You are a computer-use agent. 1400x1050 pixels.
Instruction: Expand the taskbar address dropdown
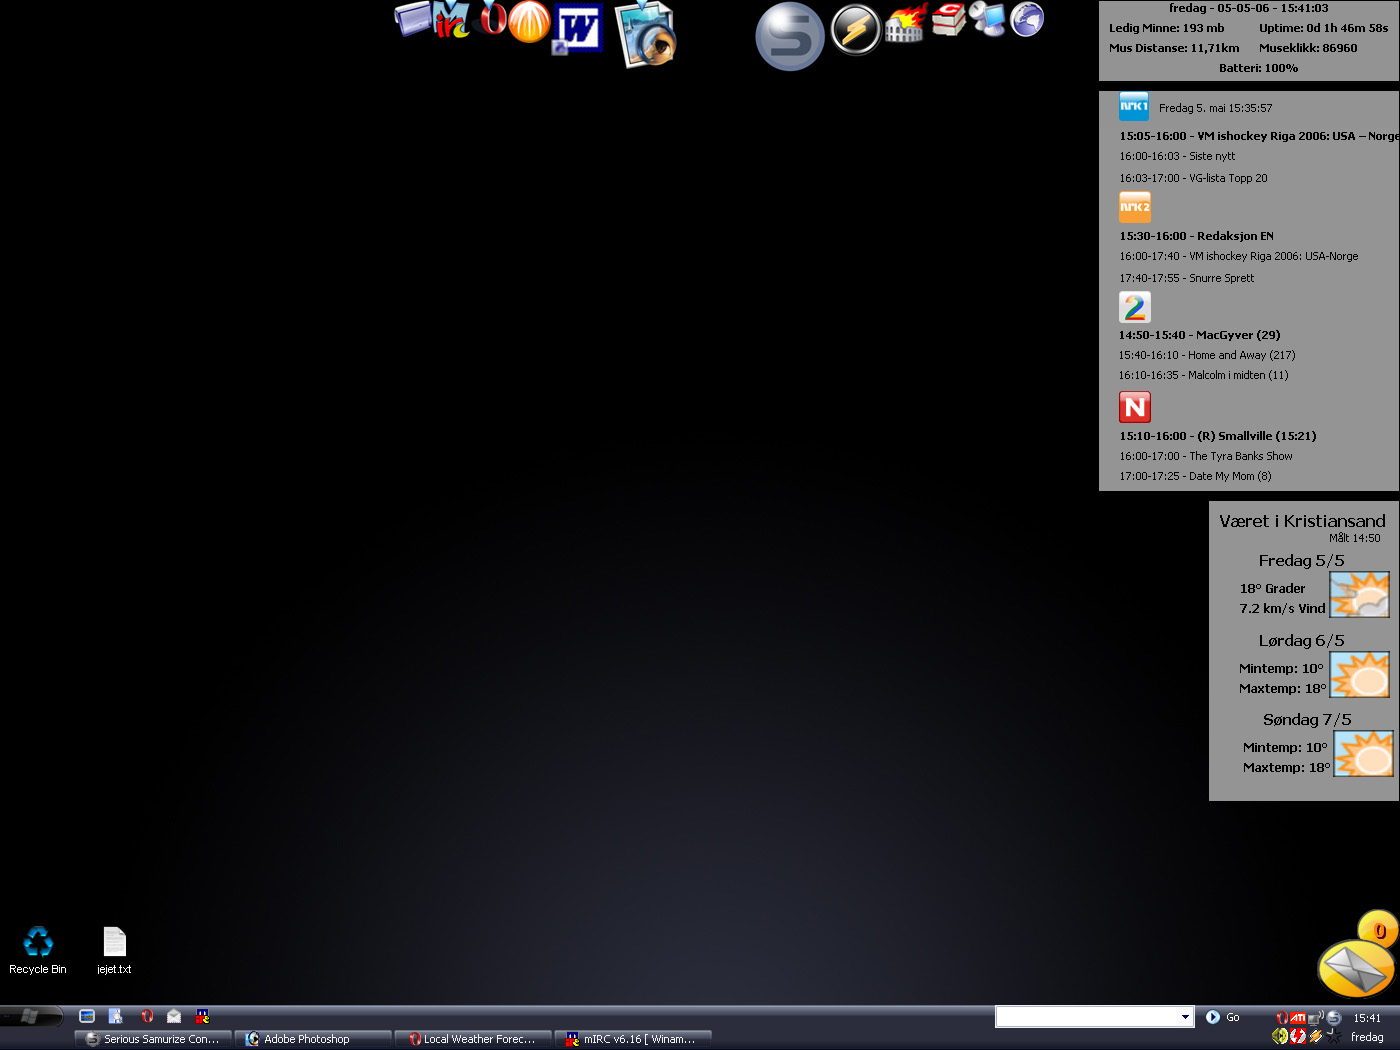click(1186, 1017)
